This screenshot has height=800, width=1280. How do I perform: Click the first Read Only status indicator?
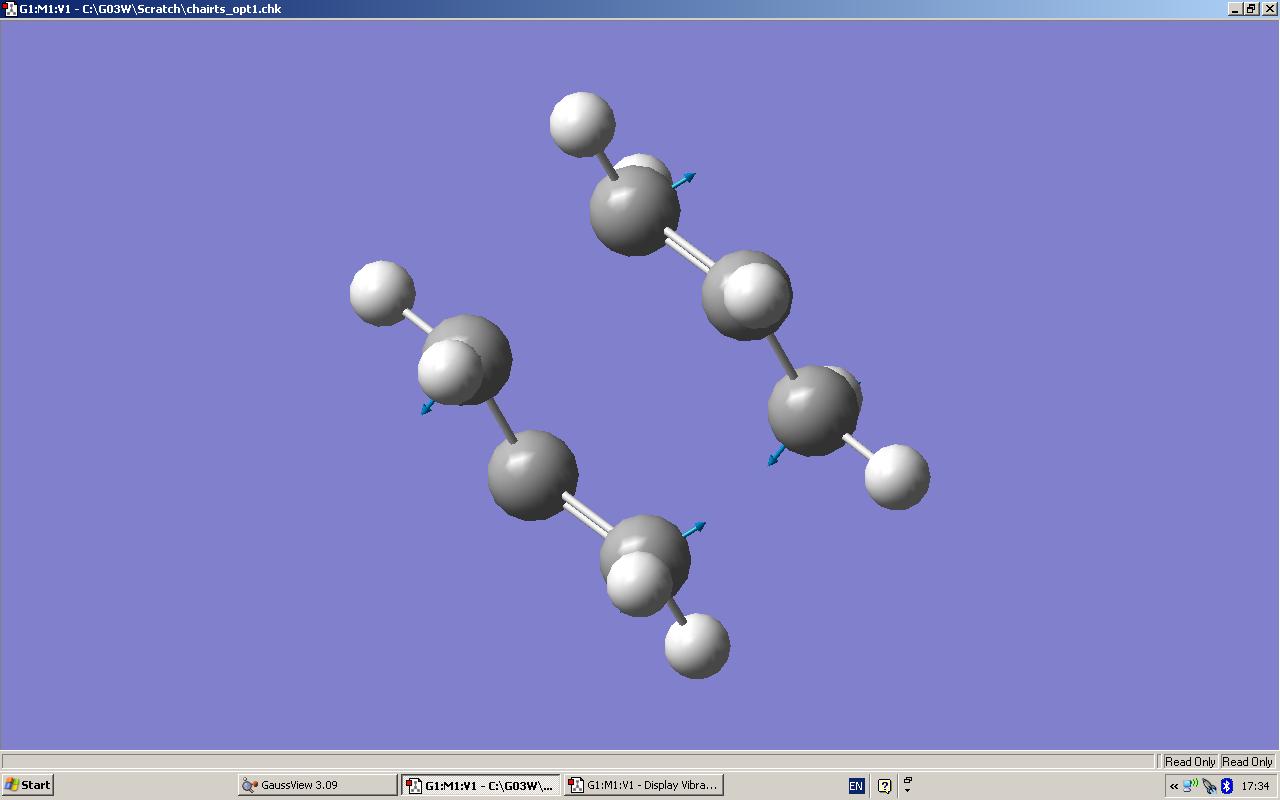coord(1190,762)
